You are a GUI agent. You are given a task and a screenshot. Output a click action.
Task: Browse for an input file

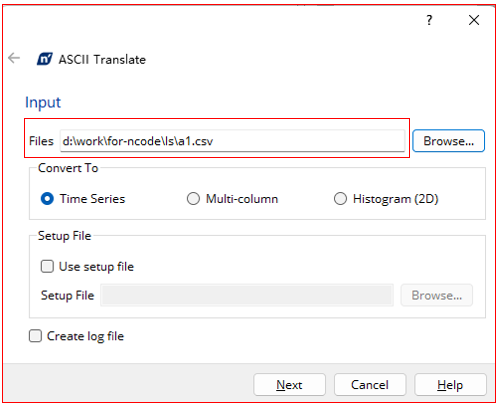pos(448,141)
